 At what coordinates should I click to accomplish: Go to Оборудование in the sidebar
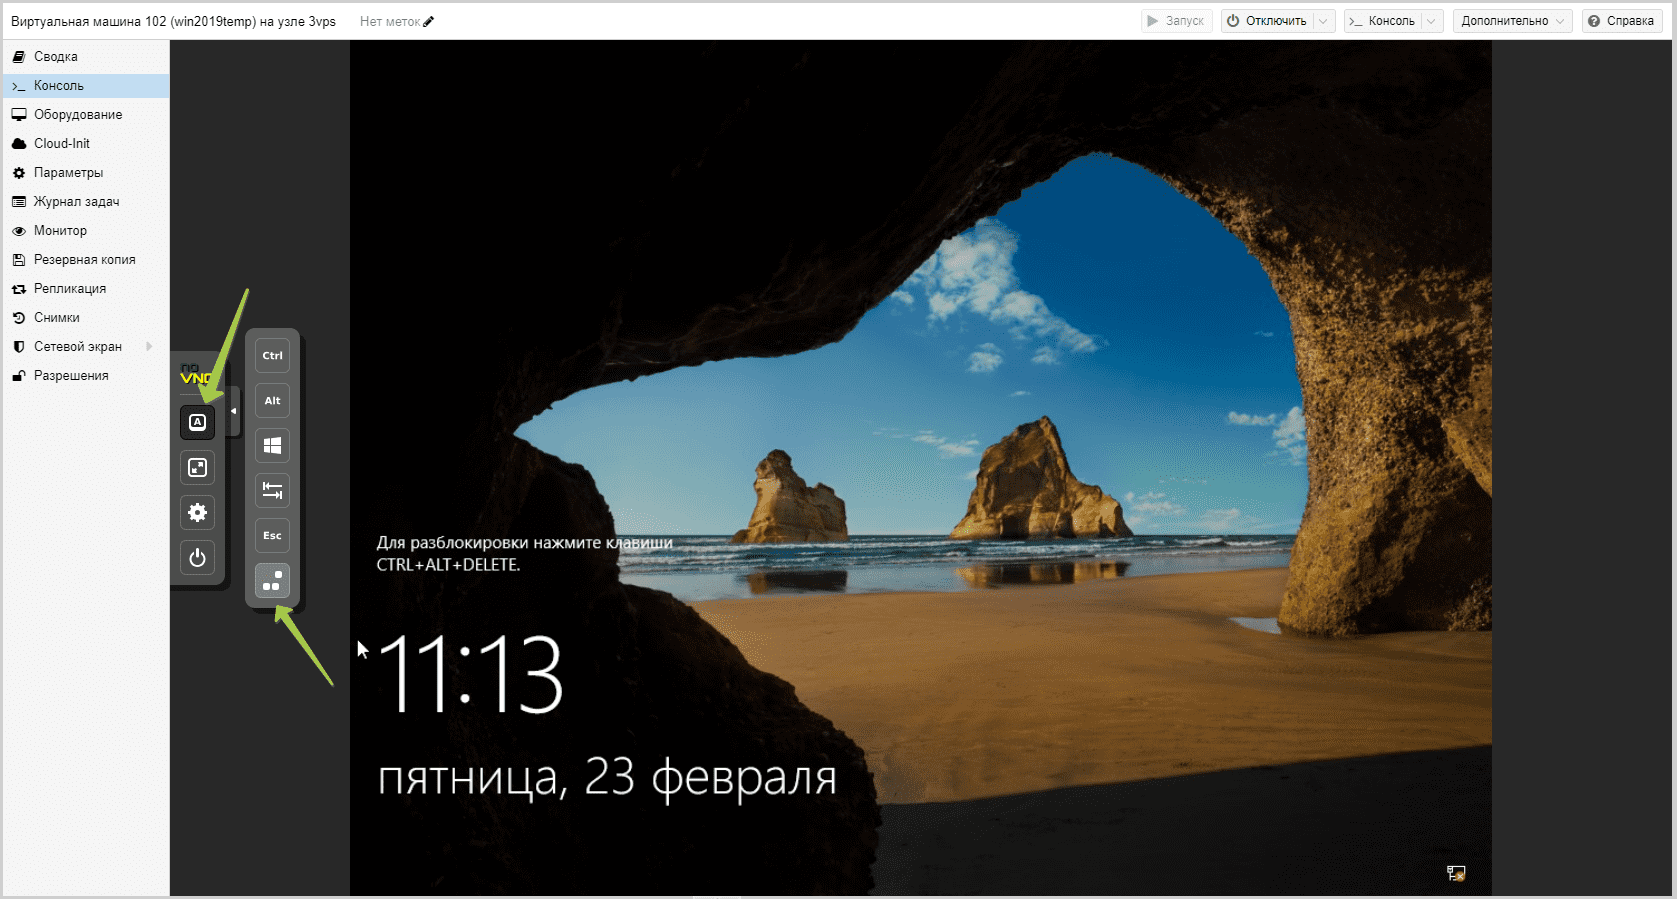click(x=86, y=114)
